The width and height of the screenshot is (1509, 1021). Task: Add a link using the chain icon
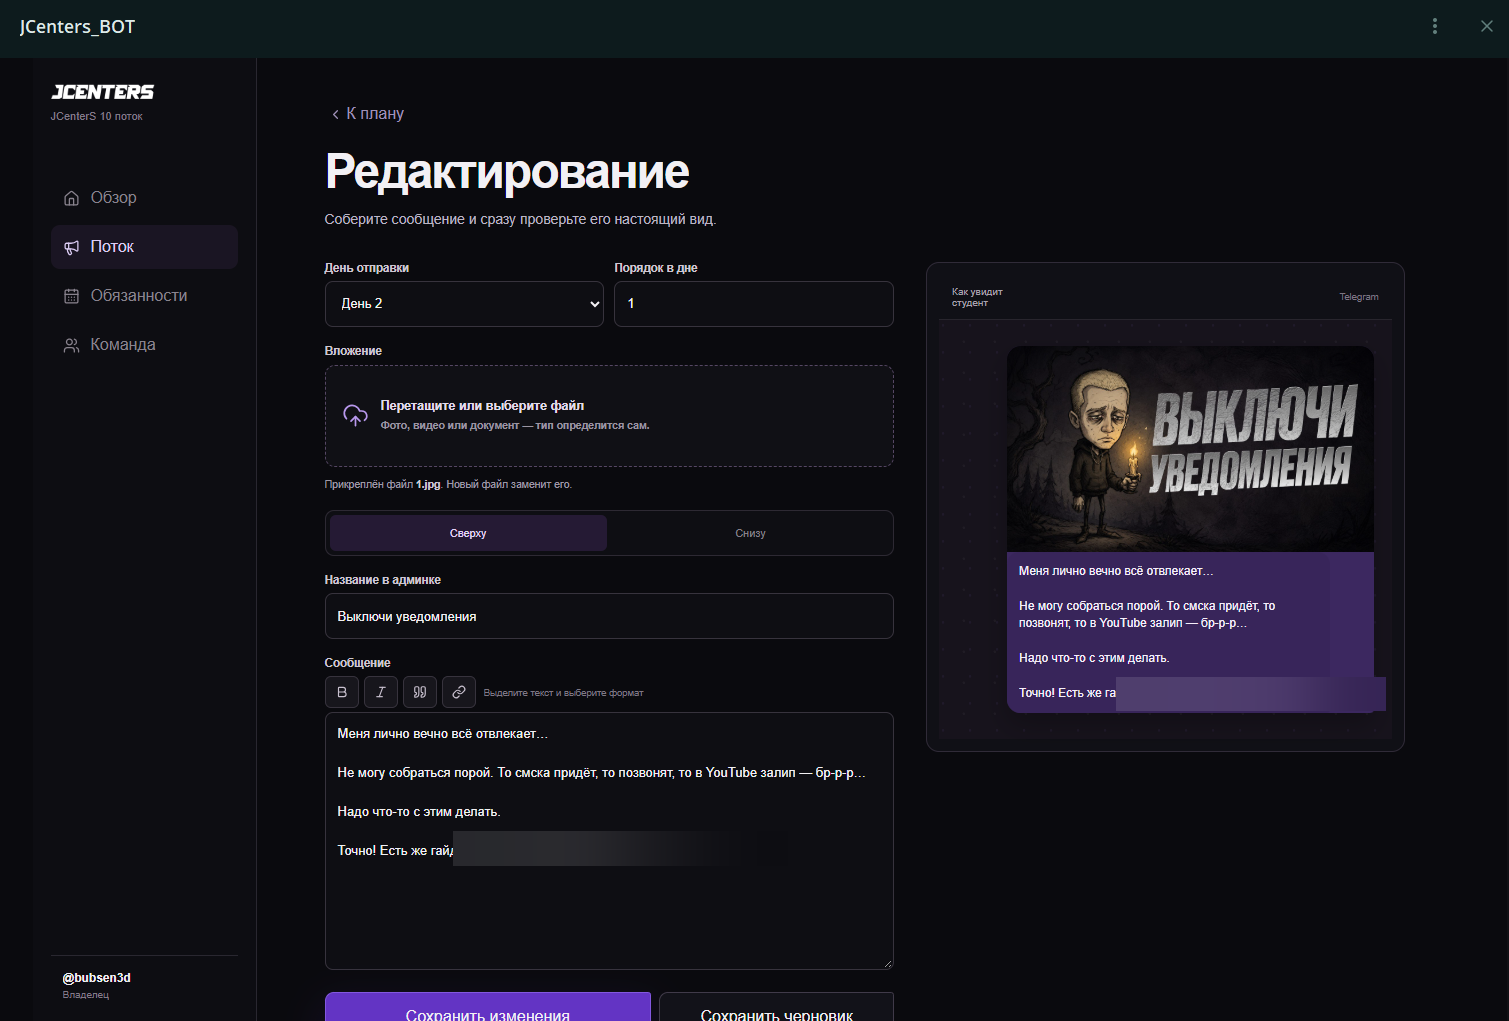[459, 692]
